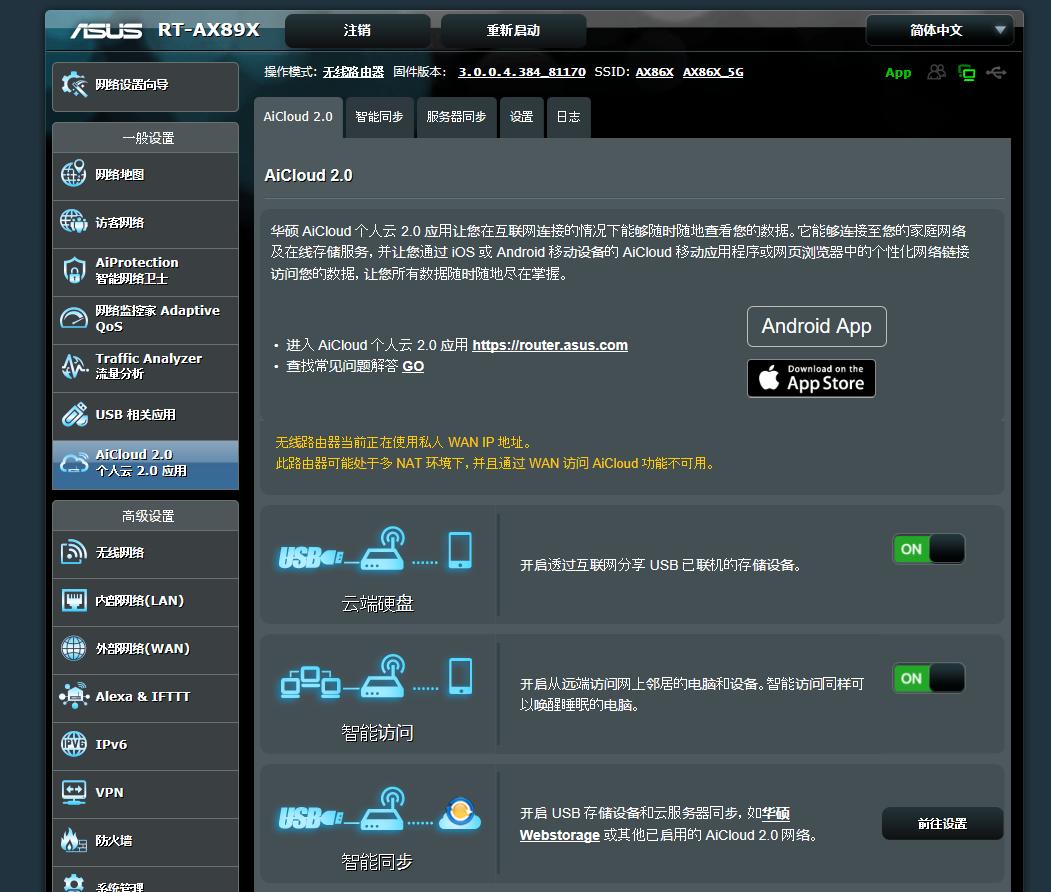
Task: Open the 简体中文 language dropdown
Action: [x=939, y=30]
